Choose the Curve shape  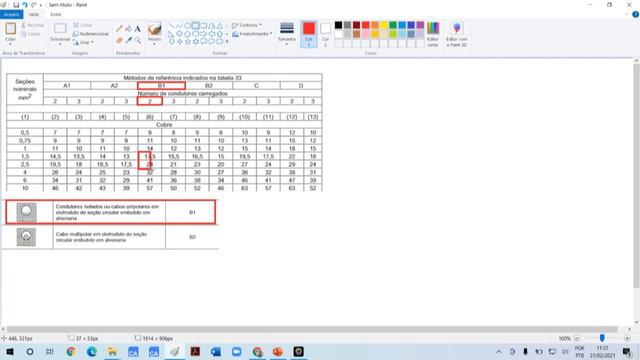coord(179,26)
